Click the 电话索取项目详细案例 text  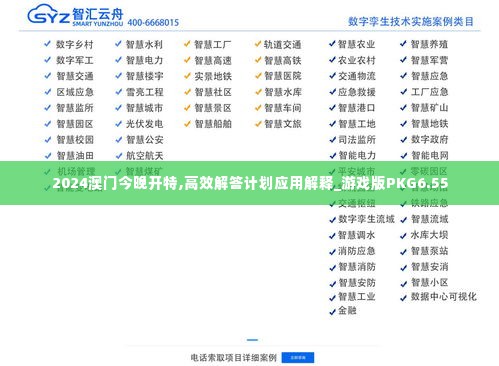tap(234, 358)
